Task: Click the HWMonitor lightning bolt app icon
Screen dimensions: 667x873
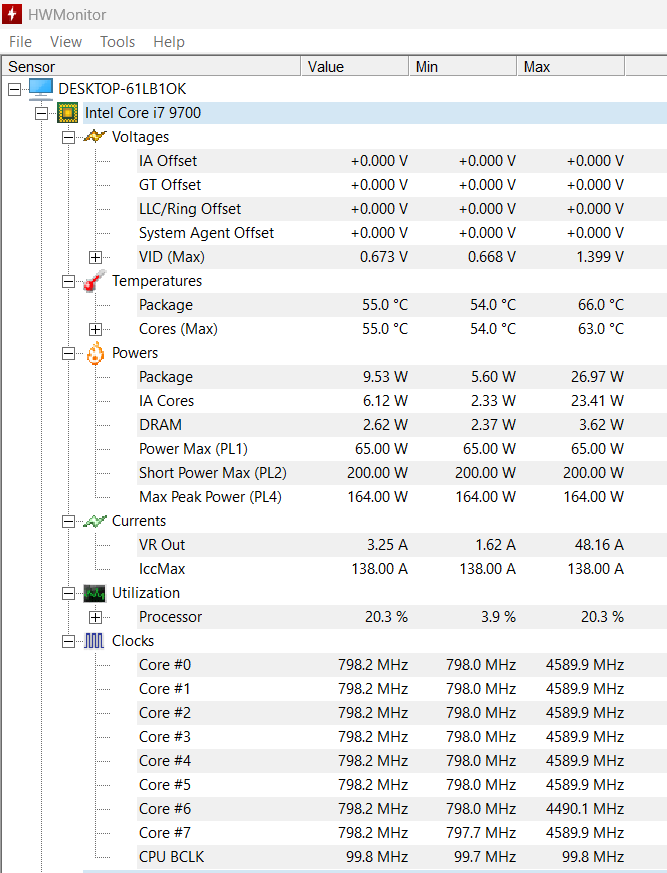Action: click(12, 14)
